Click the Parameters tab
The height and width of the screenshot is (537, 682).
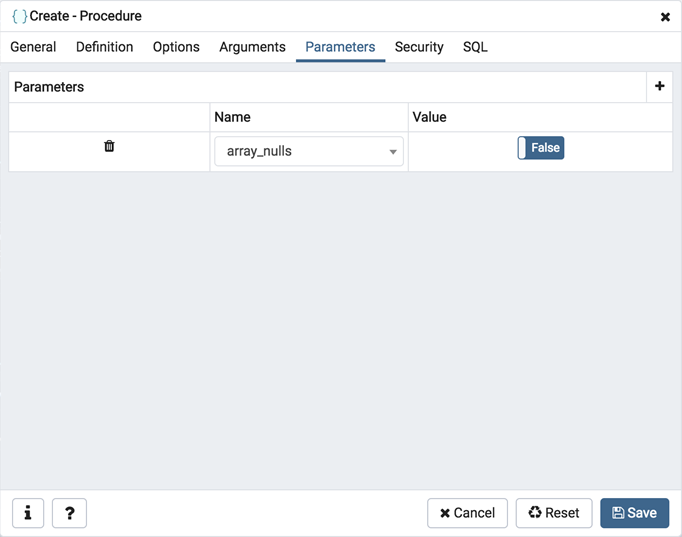(340, 47)
